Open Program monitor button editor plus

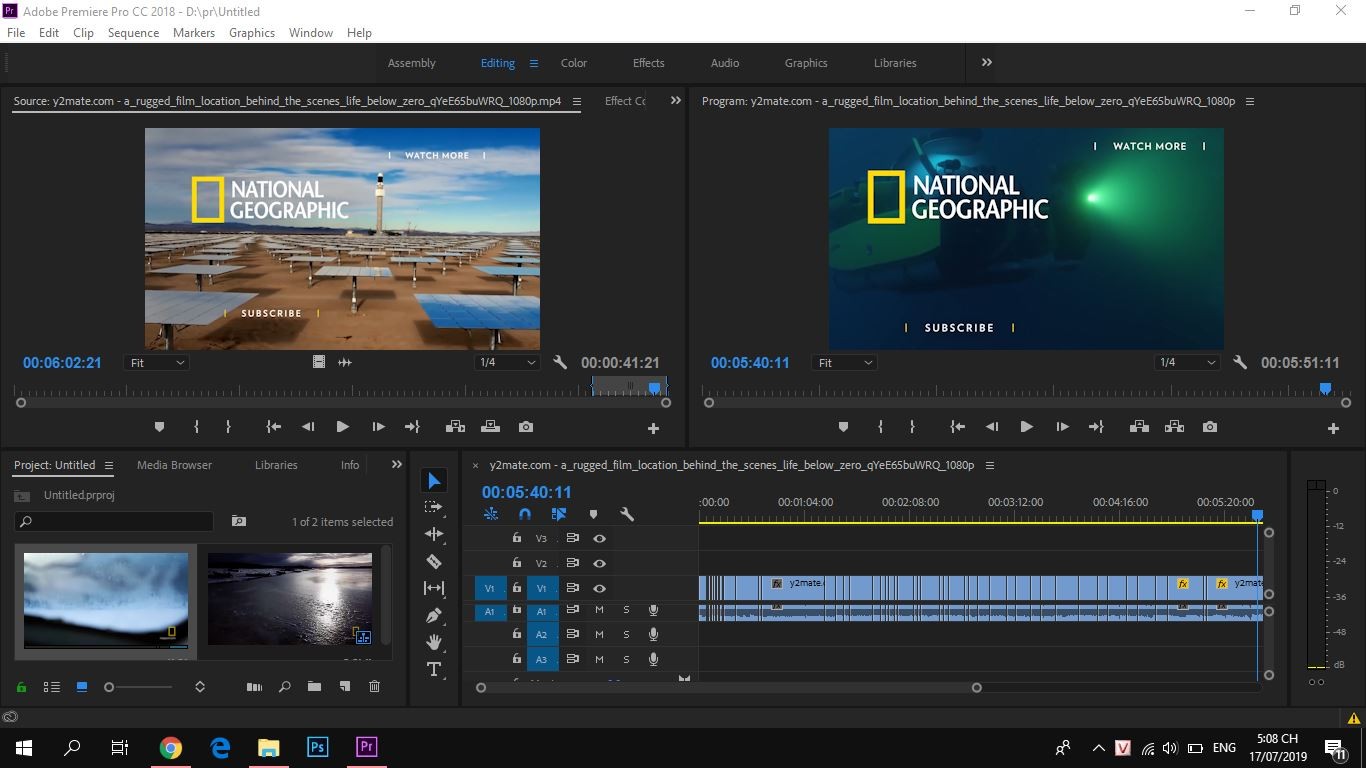point(1333,428)
